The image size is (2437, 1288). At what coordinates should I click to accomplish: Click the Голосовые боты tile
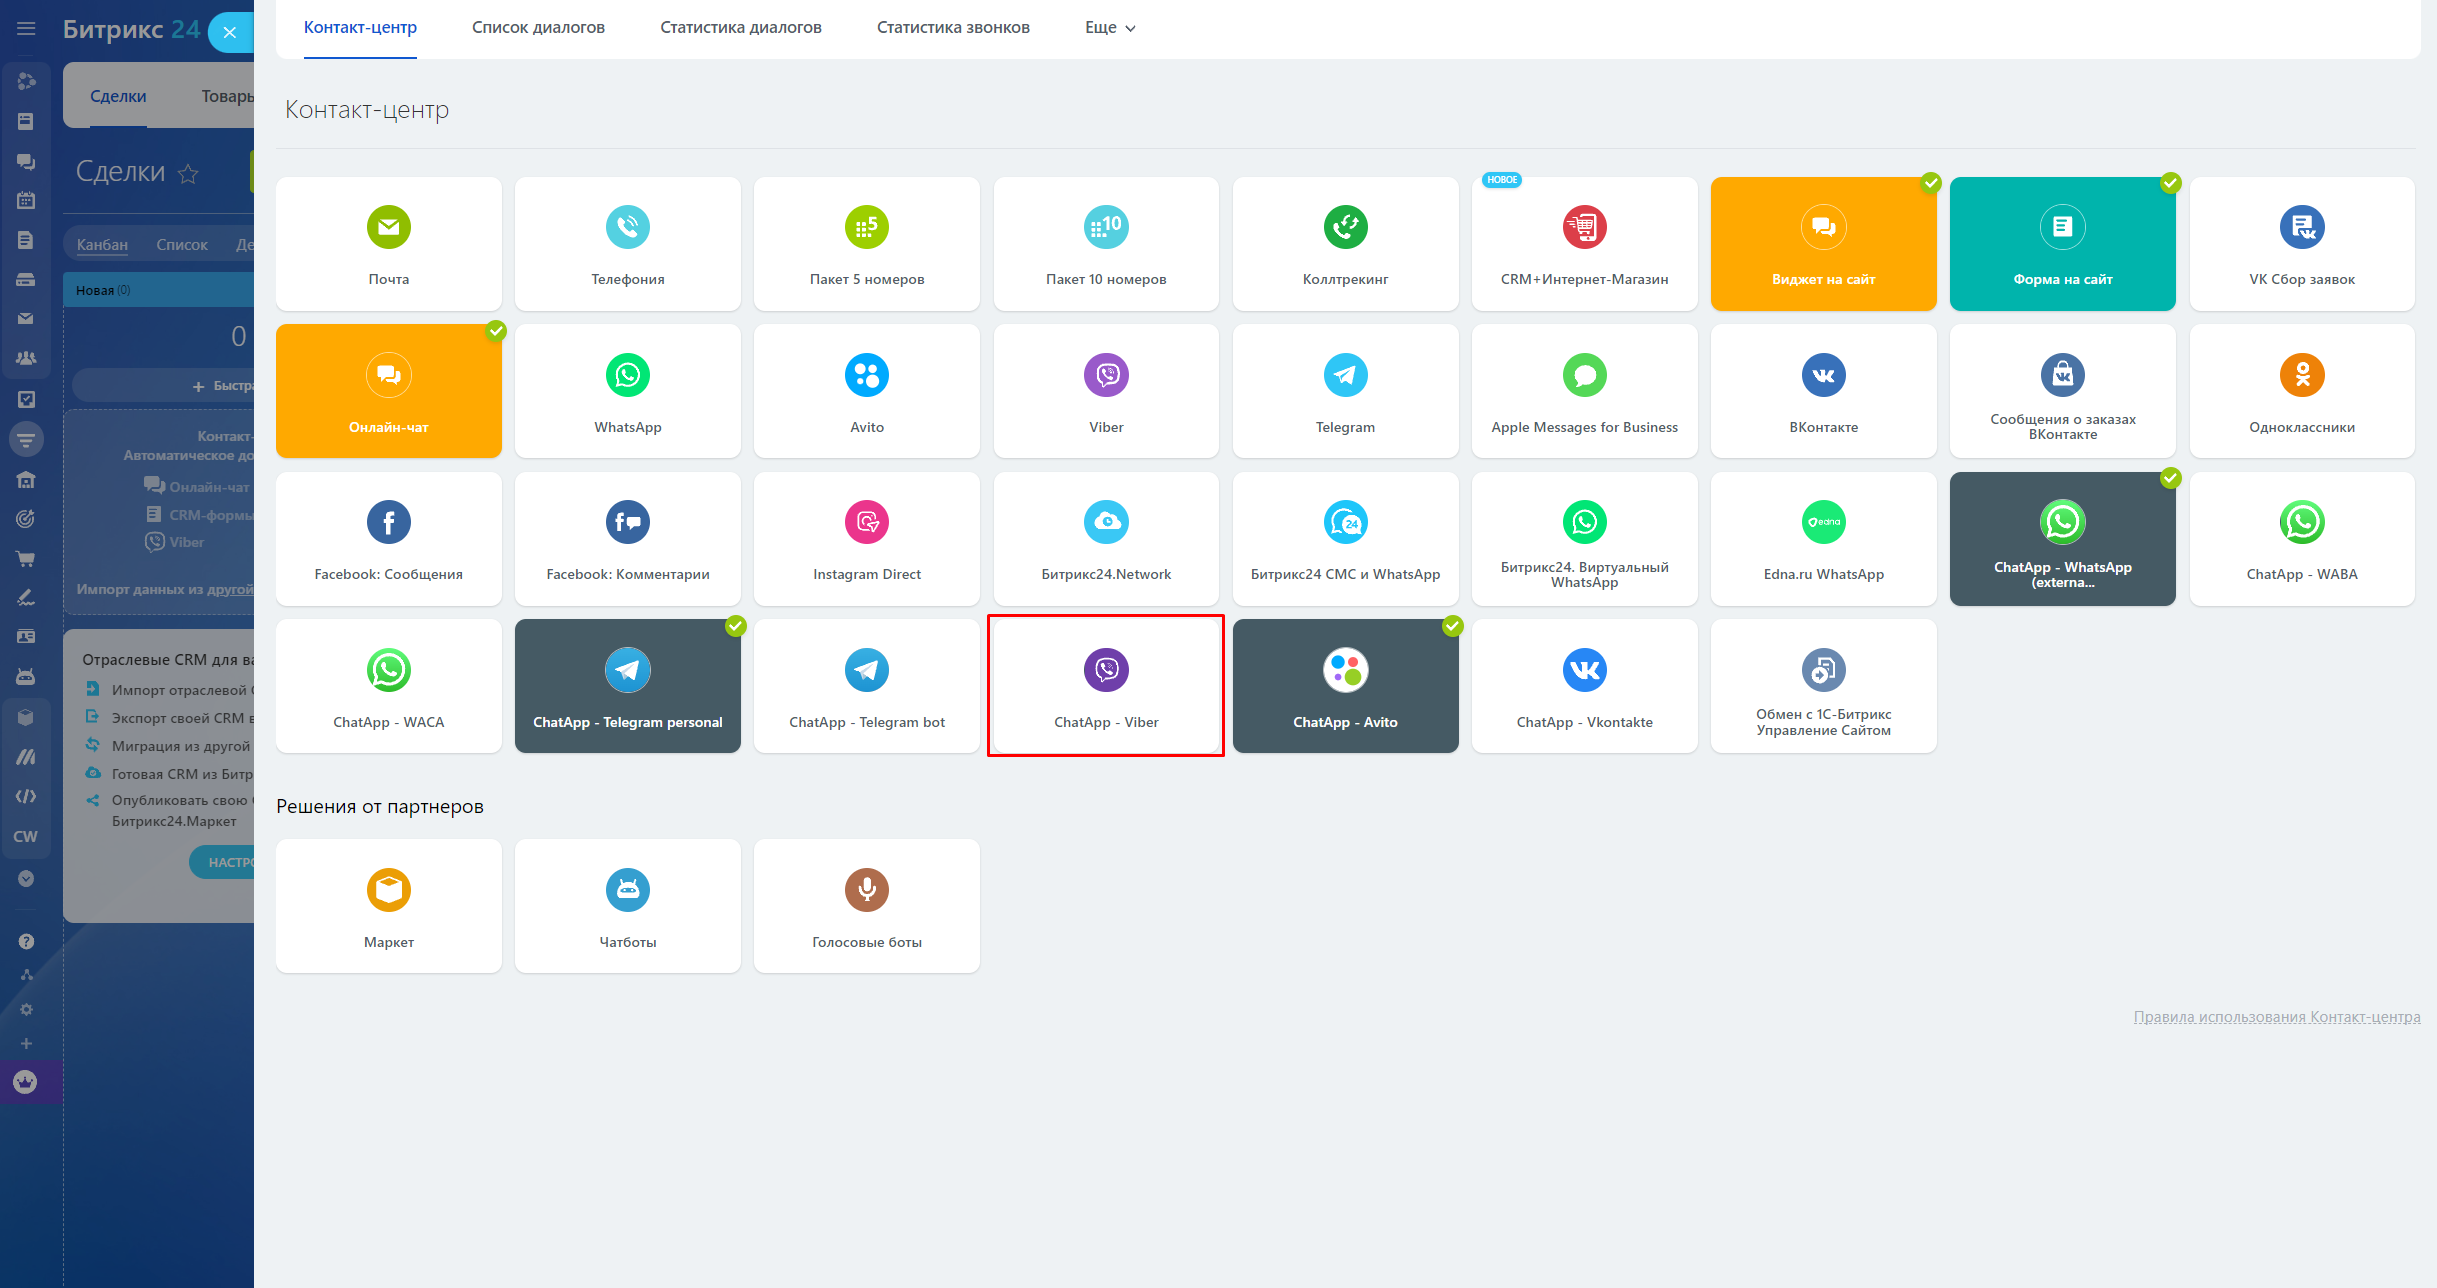tap(866, 906)
